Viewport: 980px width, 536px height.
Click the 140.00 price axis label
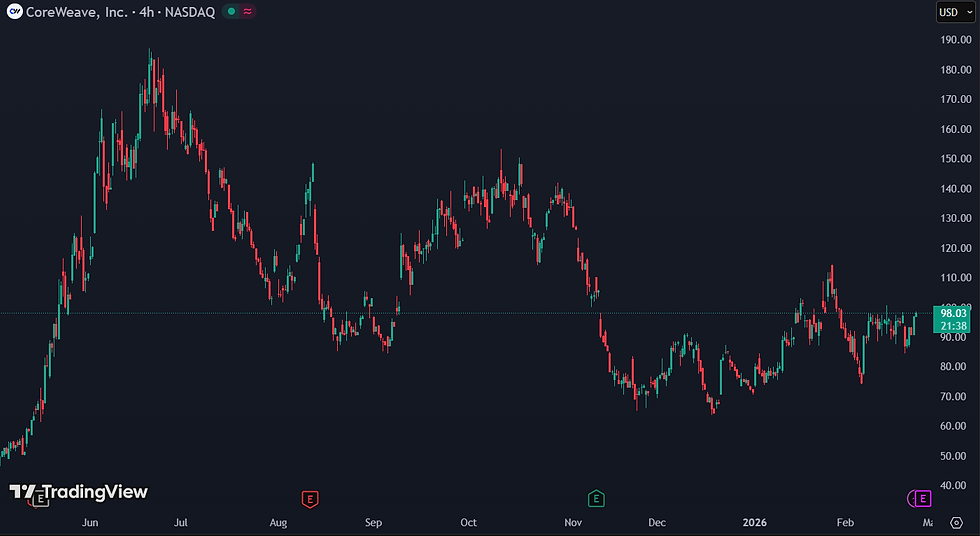tap(956, 188)
